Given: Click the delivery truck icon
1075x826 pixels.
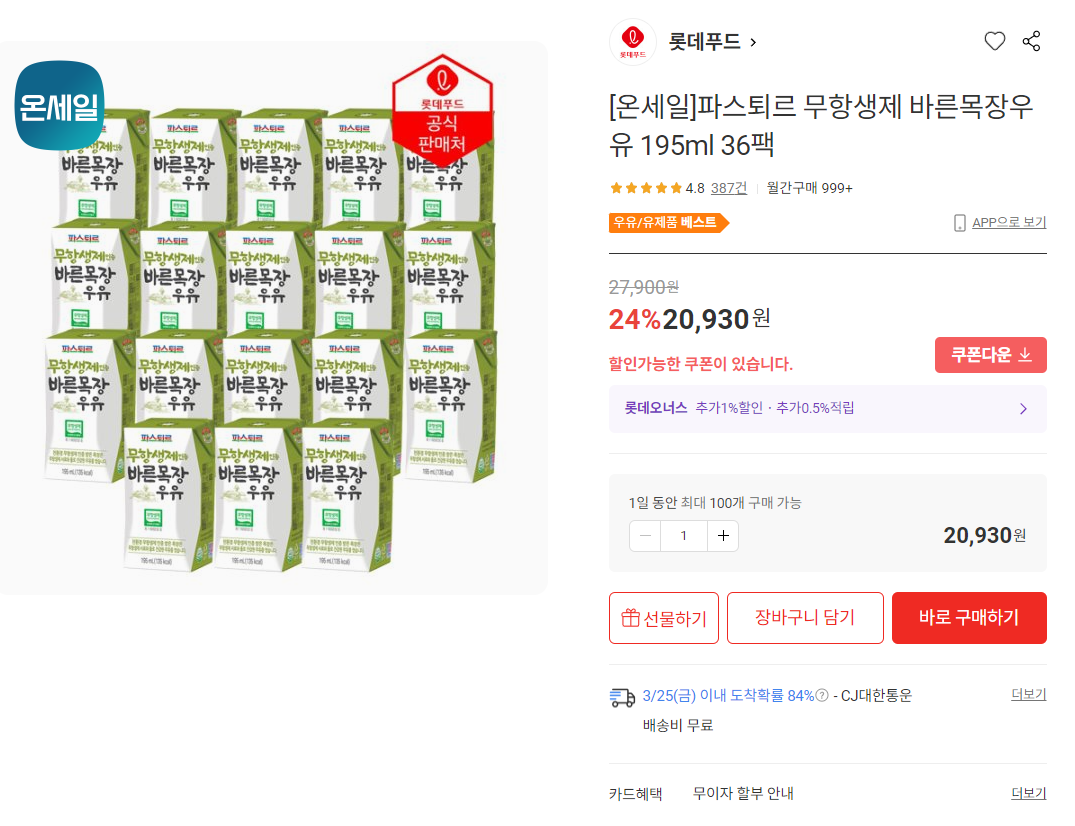Looking at the screenshot, I should (x=622, y=697).
